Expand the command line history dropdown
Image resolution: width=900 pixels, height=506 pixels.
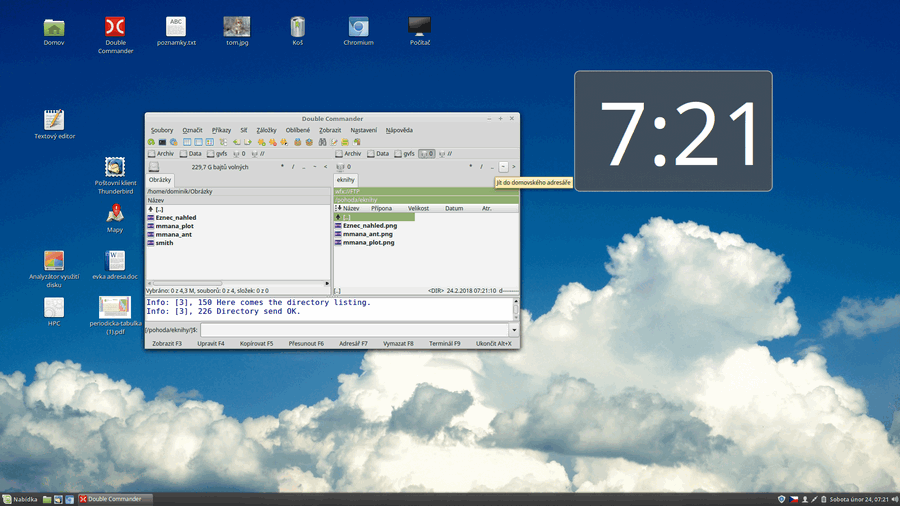coord(514,330)
